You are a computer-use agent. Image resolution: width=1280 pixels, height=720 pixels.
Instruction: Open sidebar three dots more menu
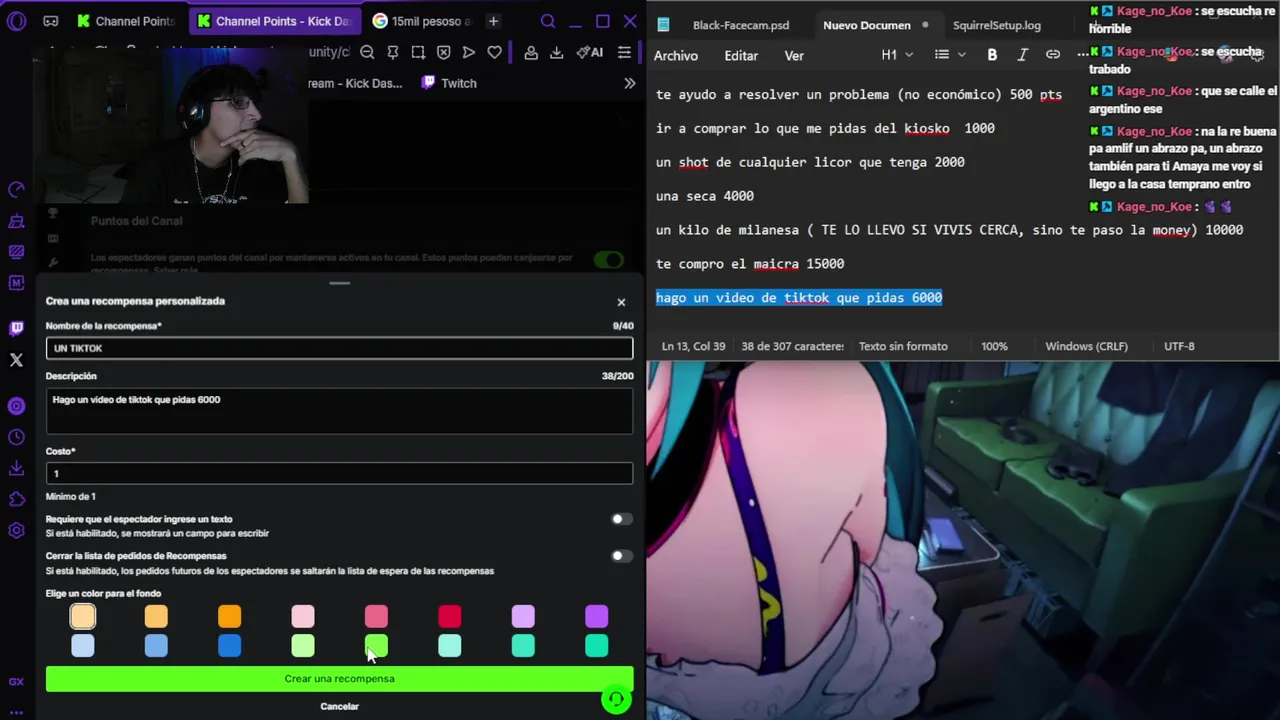[16, 712]
